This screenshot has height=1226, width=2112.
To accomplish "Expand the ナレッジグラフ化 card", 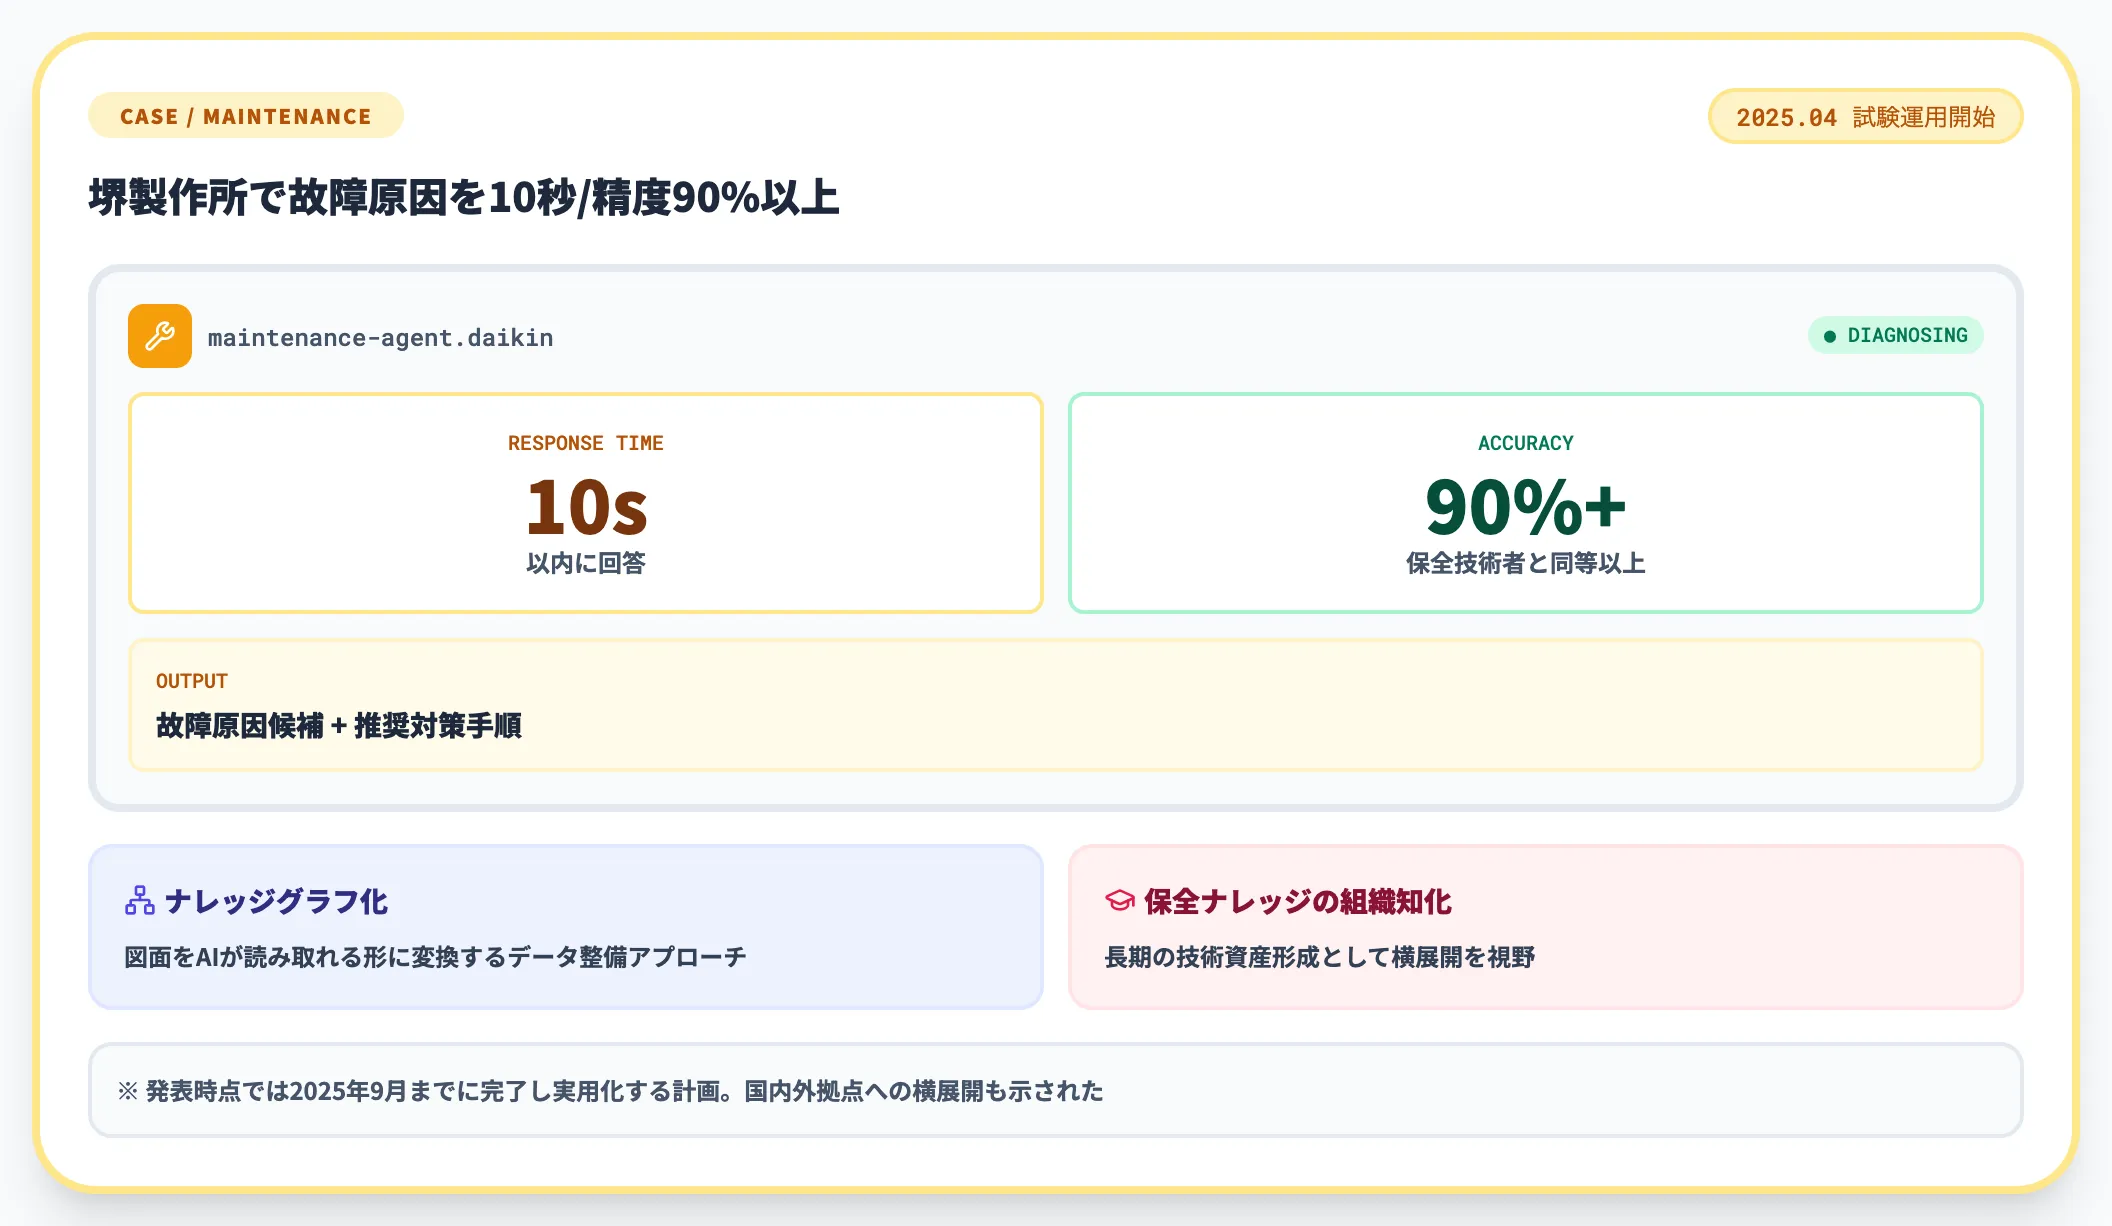I will (566, 926).
